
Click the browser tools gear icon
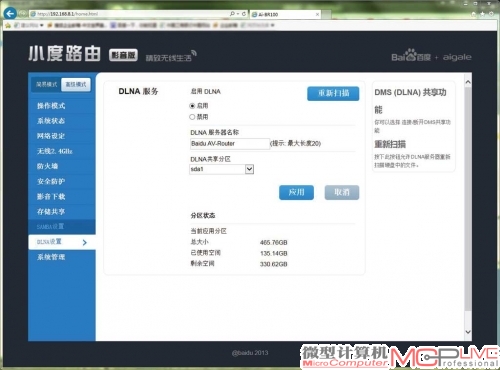coord(492,14)
